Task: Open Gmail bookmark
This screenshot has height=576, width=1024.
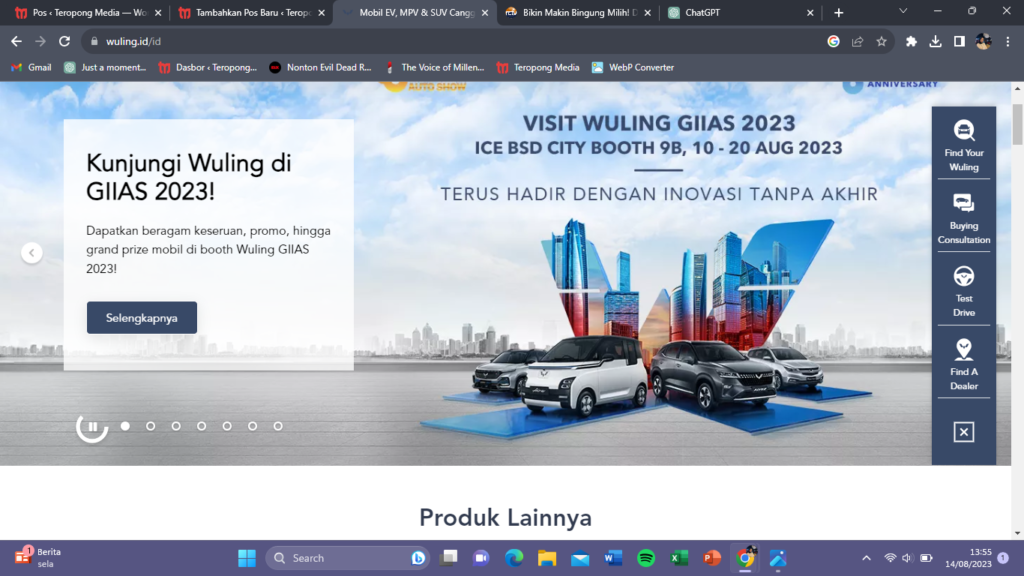Action: [x=31, y=67]
